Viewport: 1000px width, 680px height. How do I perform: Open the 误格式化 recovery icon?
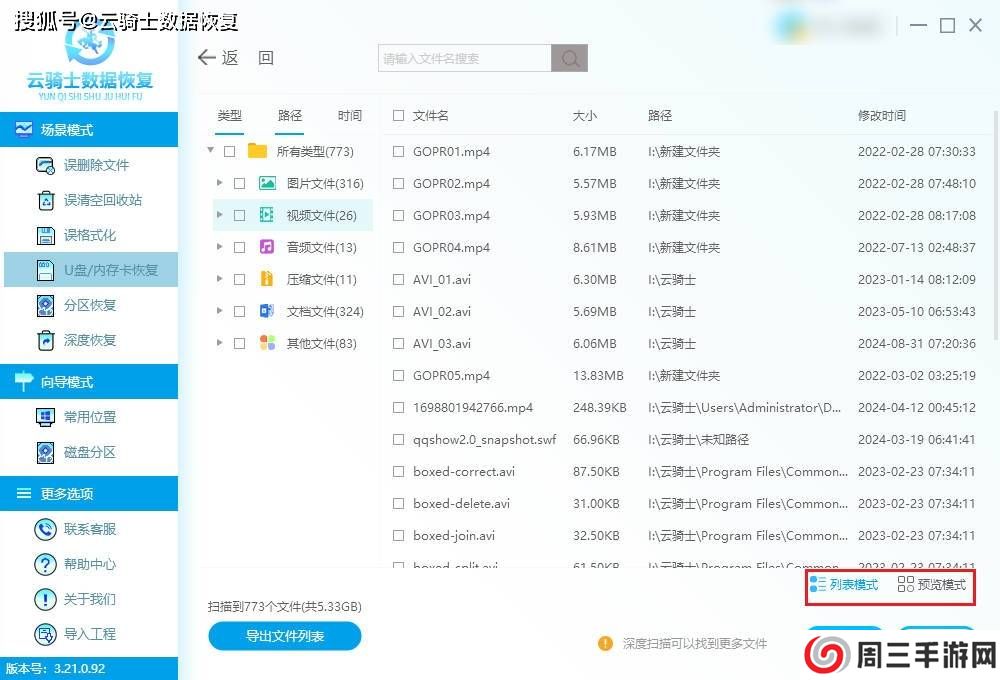(45, 235)
